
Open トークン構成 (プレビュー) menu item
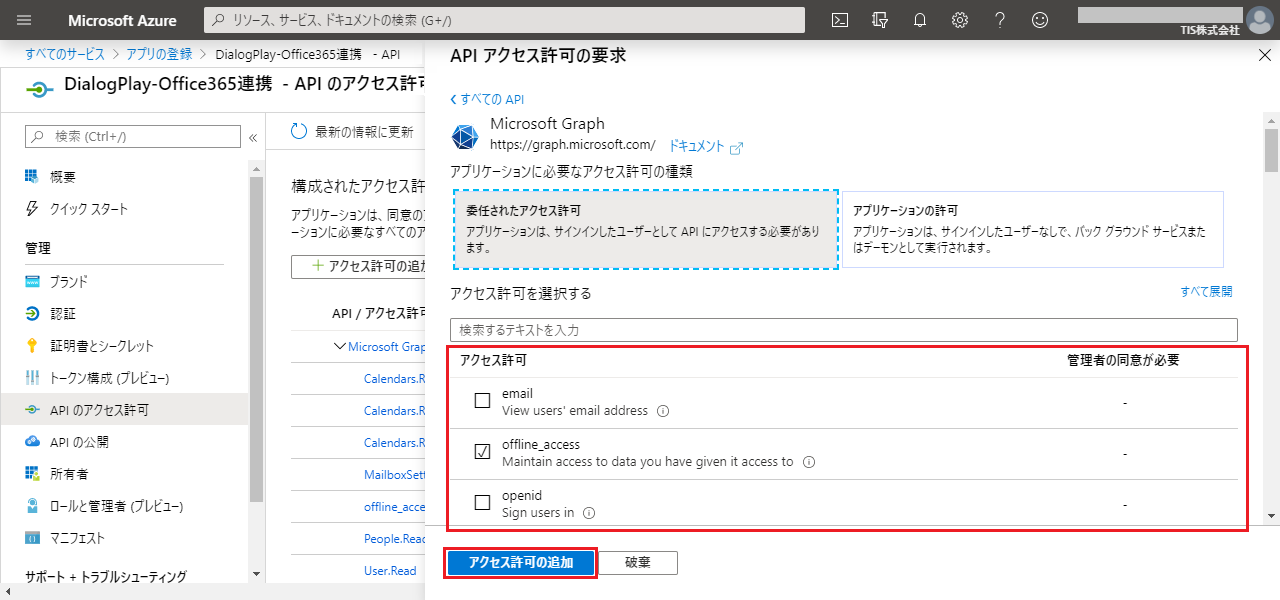109,377
